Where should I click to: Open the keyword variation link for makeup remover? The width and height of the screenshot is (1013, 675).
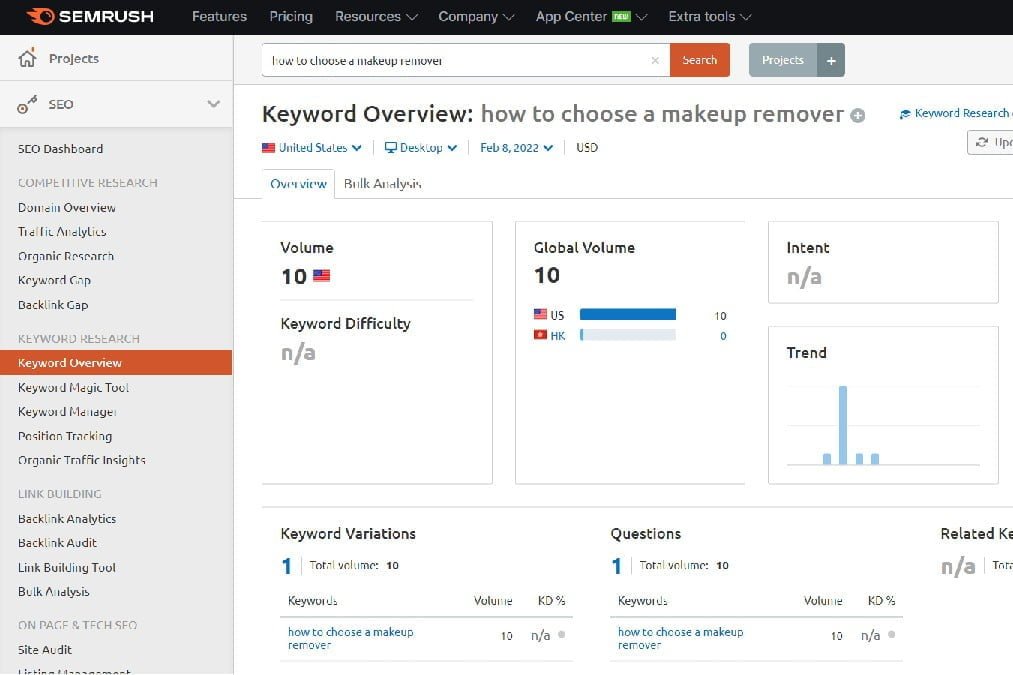click(x=349, y=638)
